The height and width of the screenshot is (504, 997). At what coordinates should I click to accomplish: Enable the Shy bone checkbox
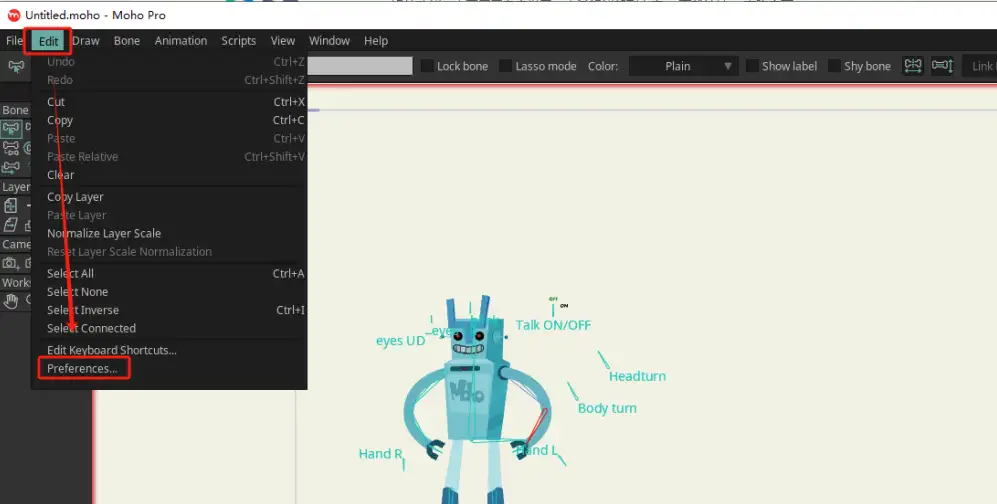(x=834, y=66)
